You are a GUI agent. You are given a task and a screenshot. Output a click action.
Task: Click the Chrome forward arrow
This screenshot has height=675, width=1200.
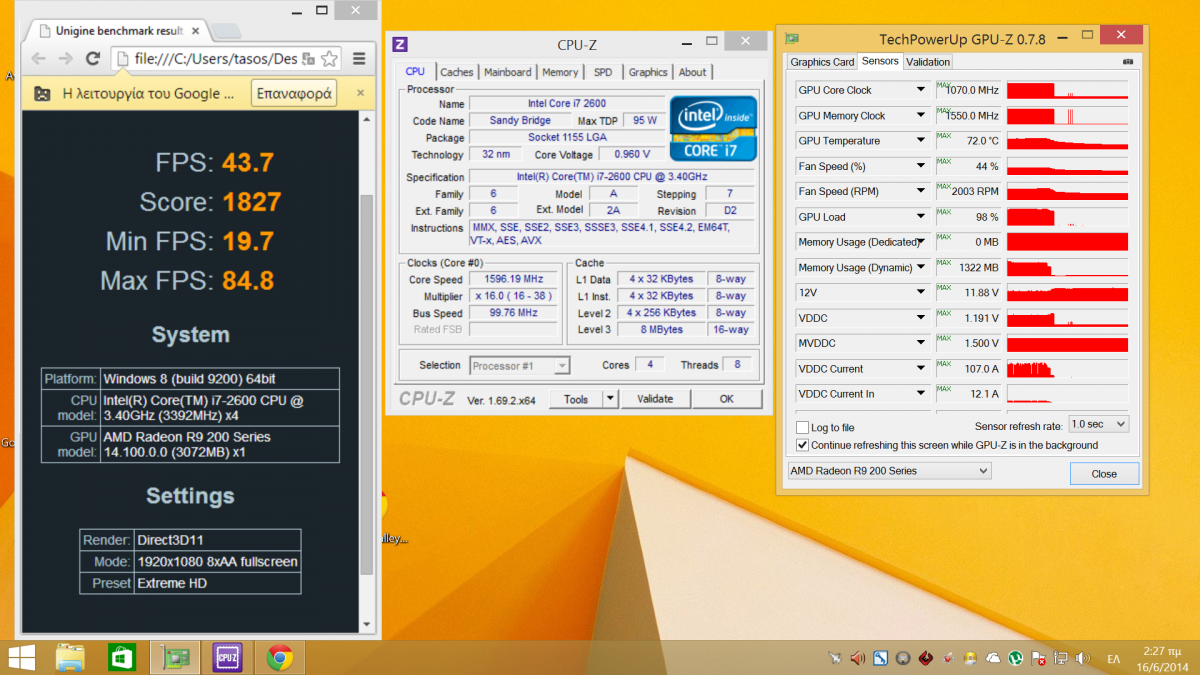66,58
